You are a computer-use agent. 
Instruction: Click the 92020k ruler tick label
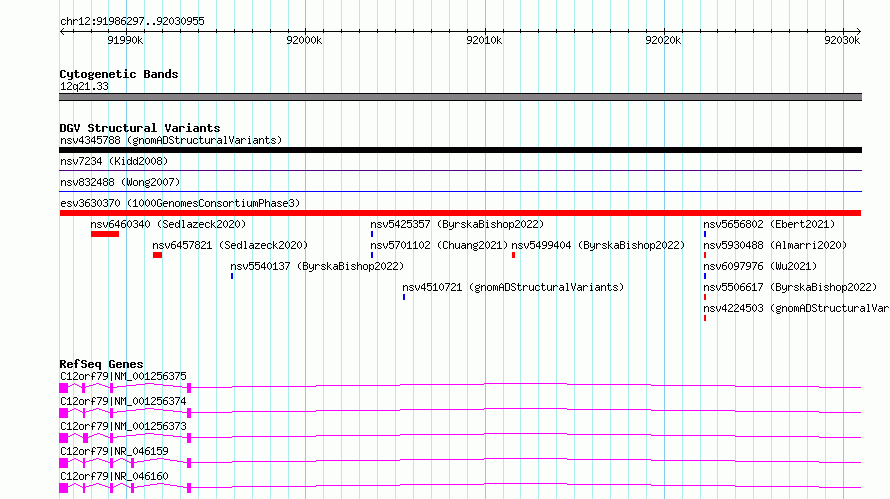tap(663, 40)
